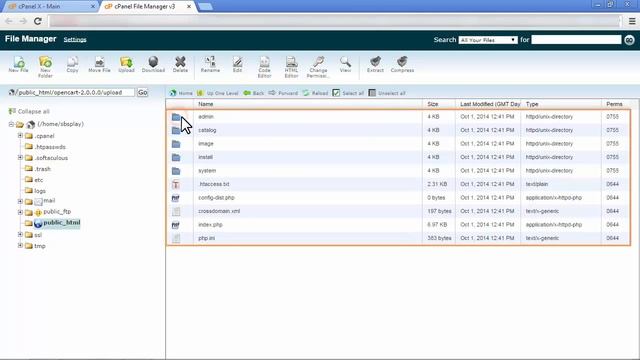Click the Download toolbar icon
640x360 pixels.
153,64
